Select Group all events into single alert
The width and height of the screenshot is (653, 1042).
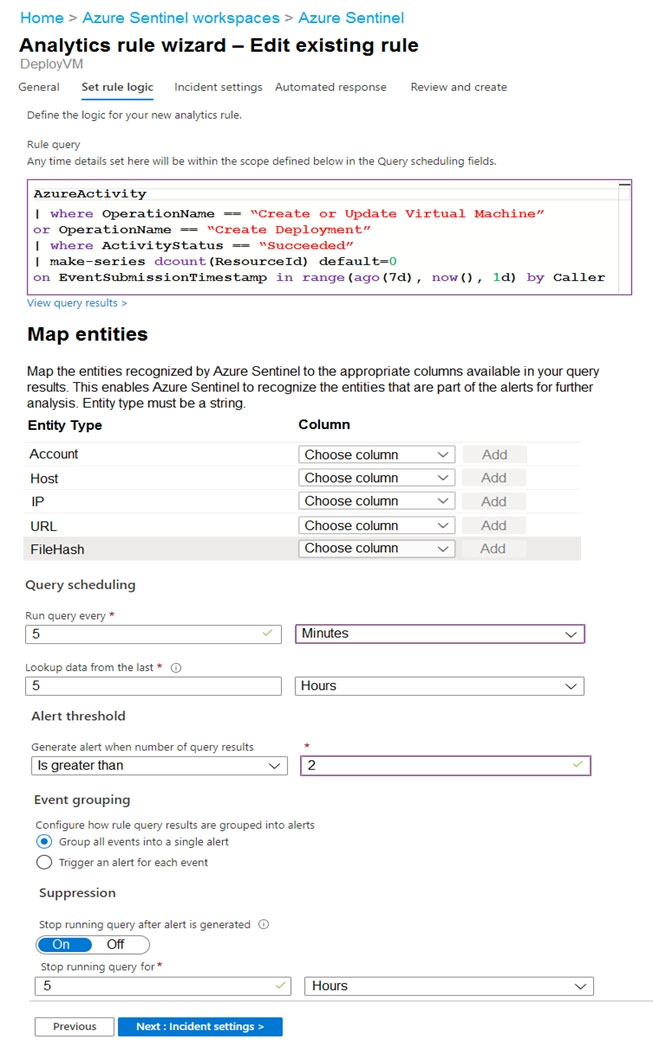coord(44,842)
